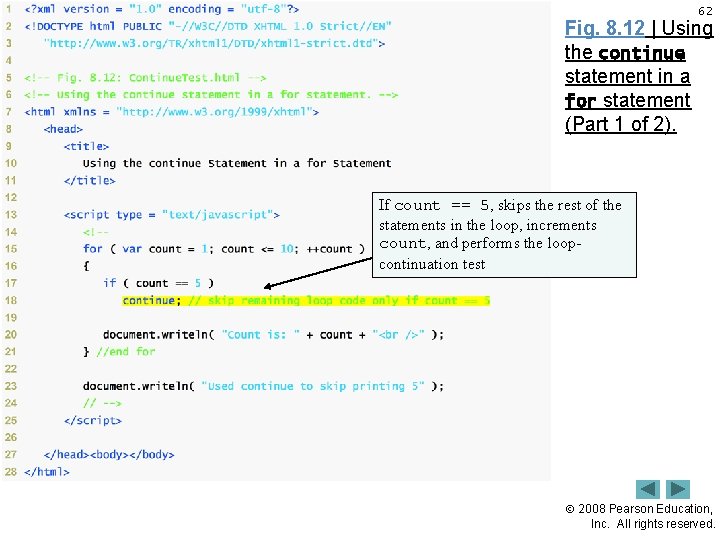Click the opening head tag
The height and width of the screenshot is (540, 720).
tap(63, 129)
